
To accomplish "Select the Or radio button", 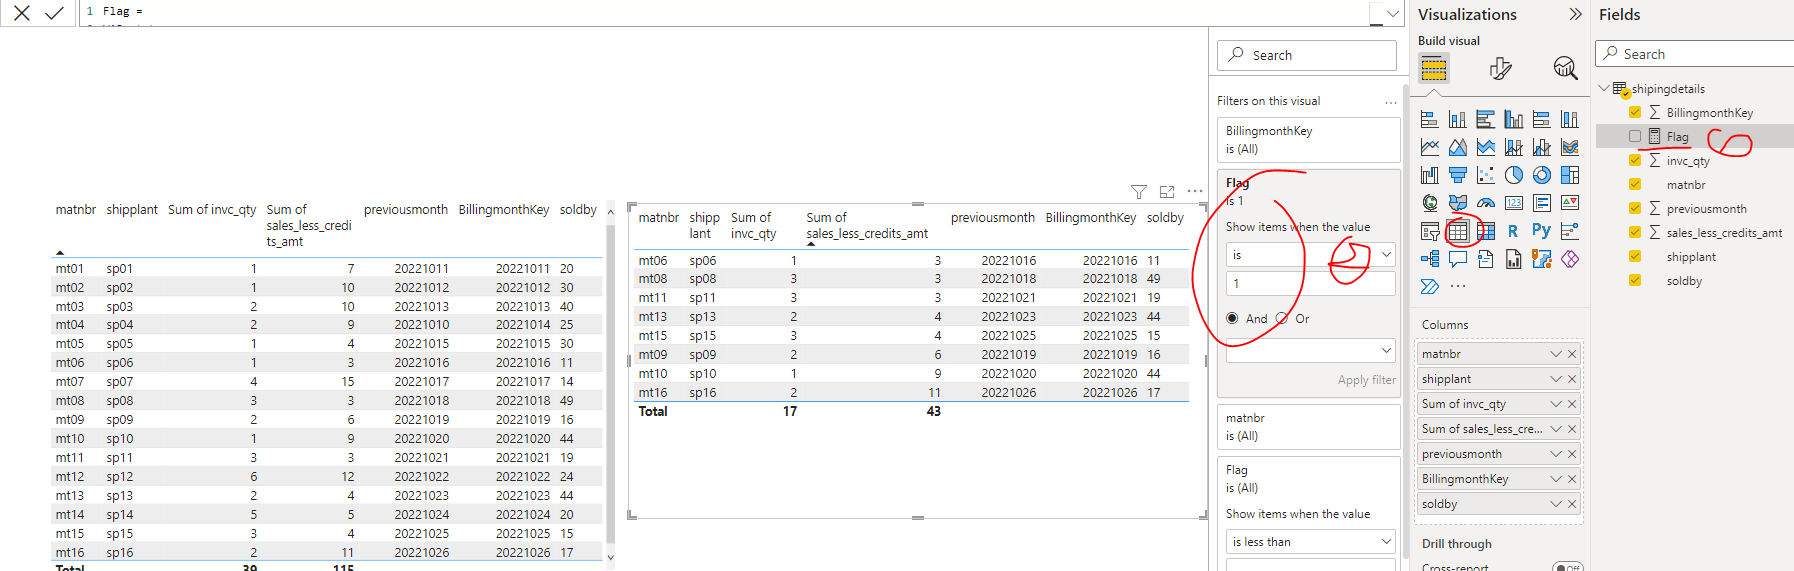I will [1282, 318].
